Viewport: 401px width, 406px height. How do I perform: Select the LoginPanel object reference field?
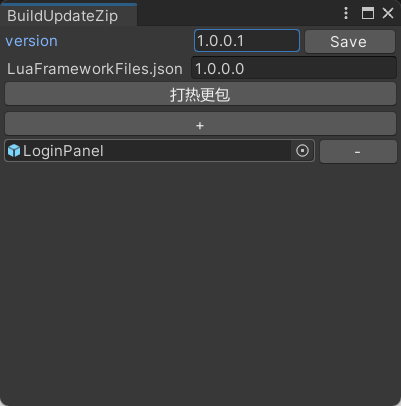click(x=159, y=151)
